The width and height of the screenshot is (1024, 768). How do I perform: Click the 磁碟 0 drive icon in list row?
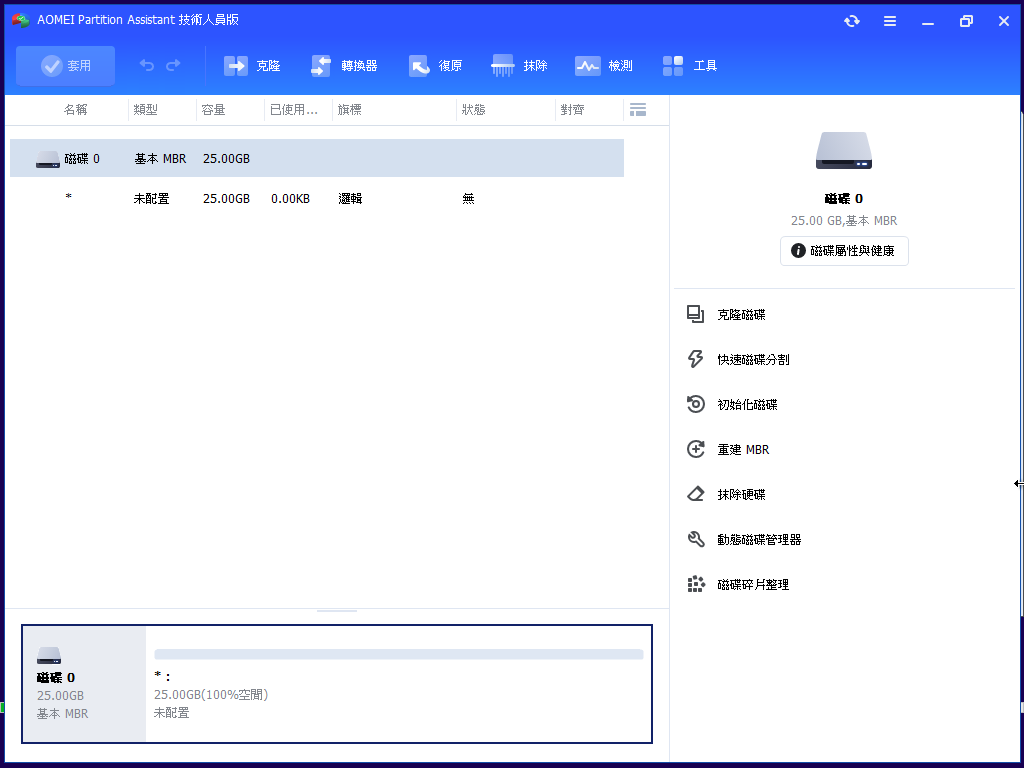click(x=48, y=159)
